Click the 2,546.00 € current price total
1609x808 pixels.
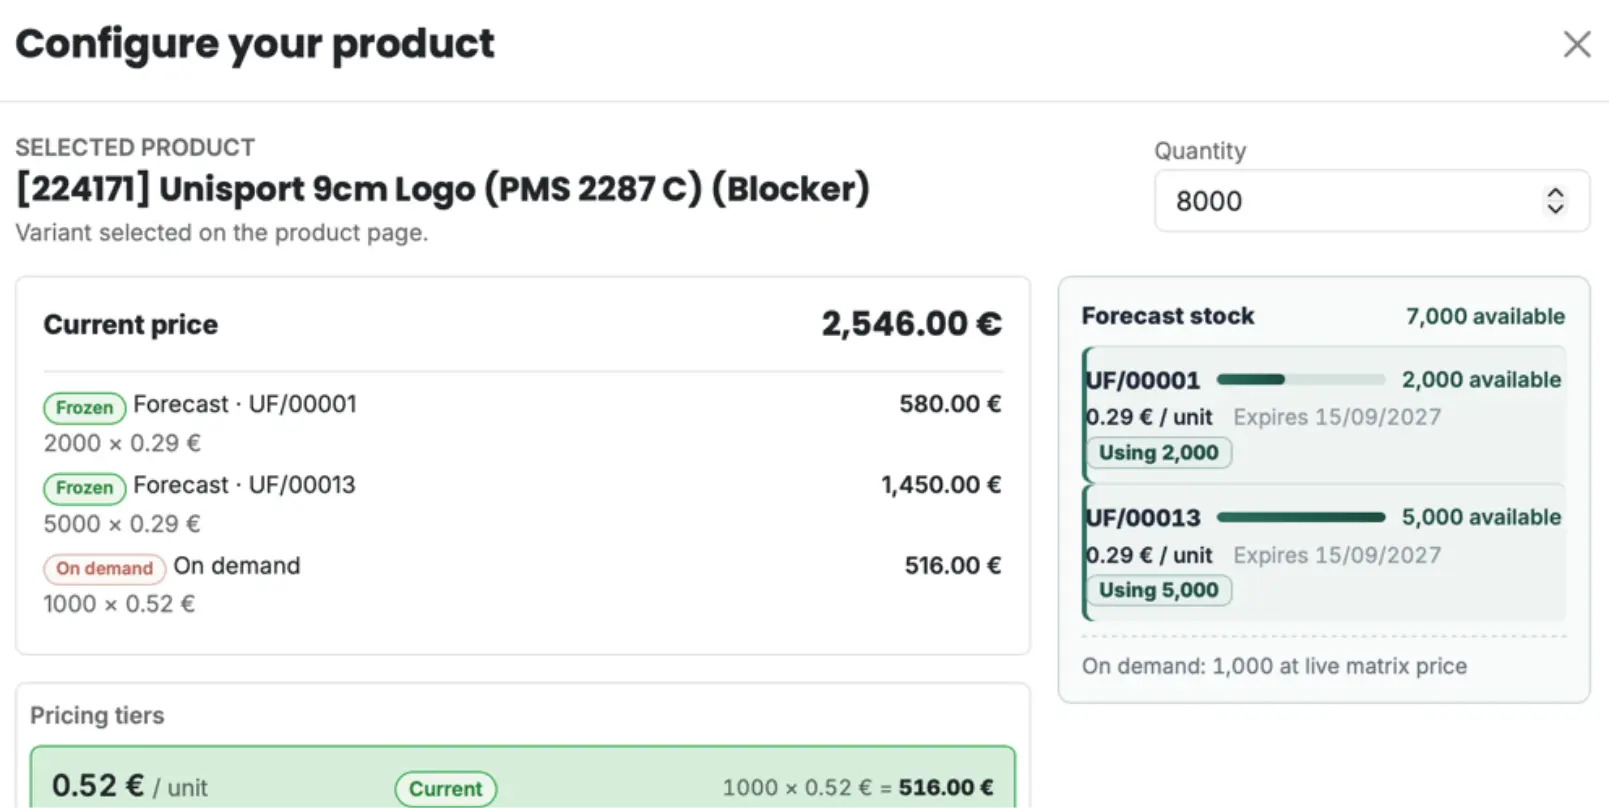911,324
